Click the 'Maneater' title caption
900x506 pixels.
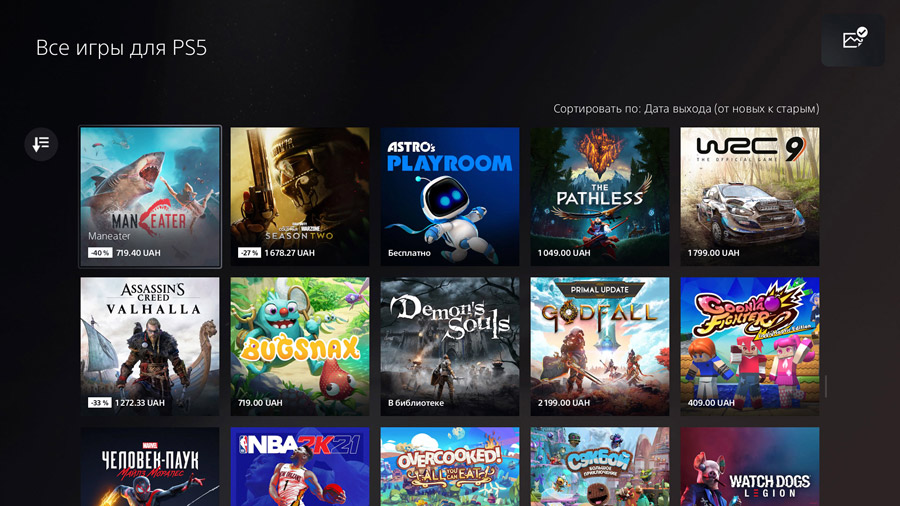click(x=109, y=236)
